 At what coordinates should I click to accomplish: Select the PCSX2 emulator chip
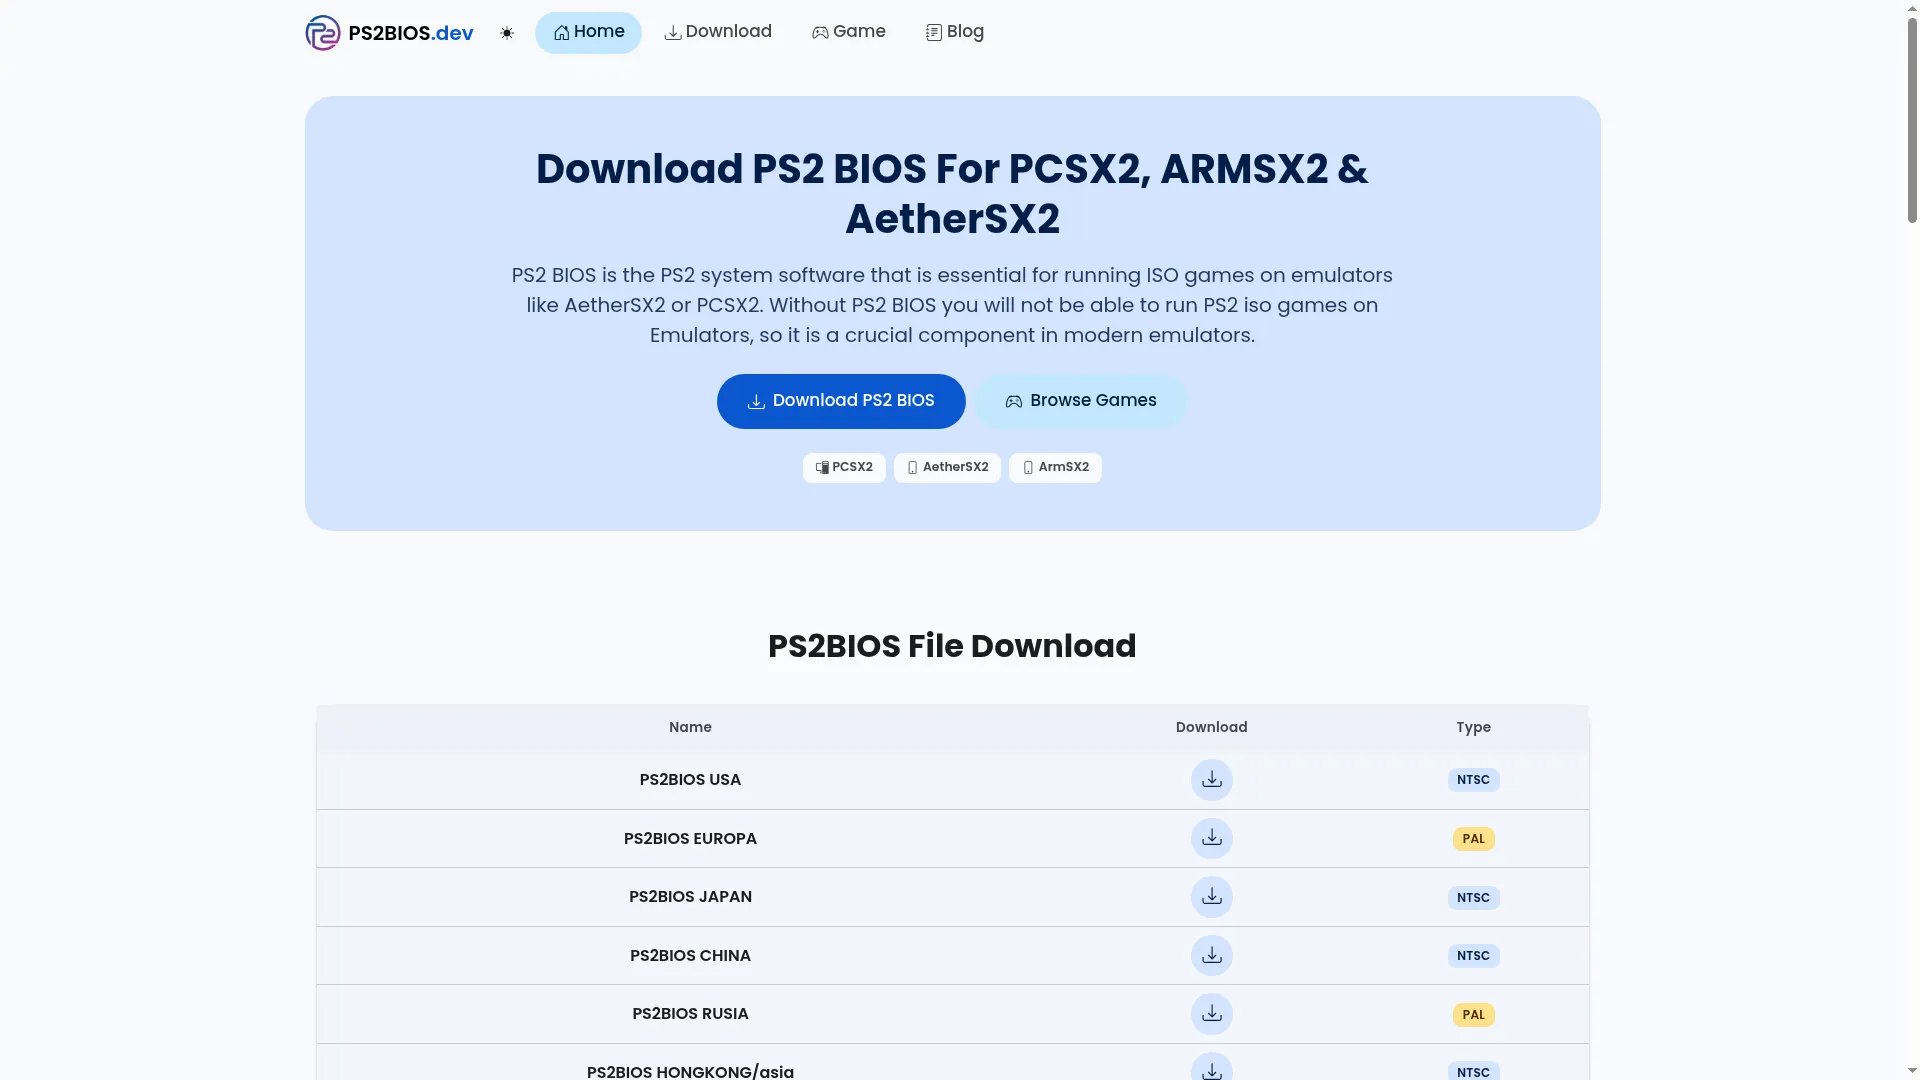click(844, 467)
